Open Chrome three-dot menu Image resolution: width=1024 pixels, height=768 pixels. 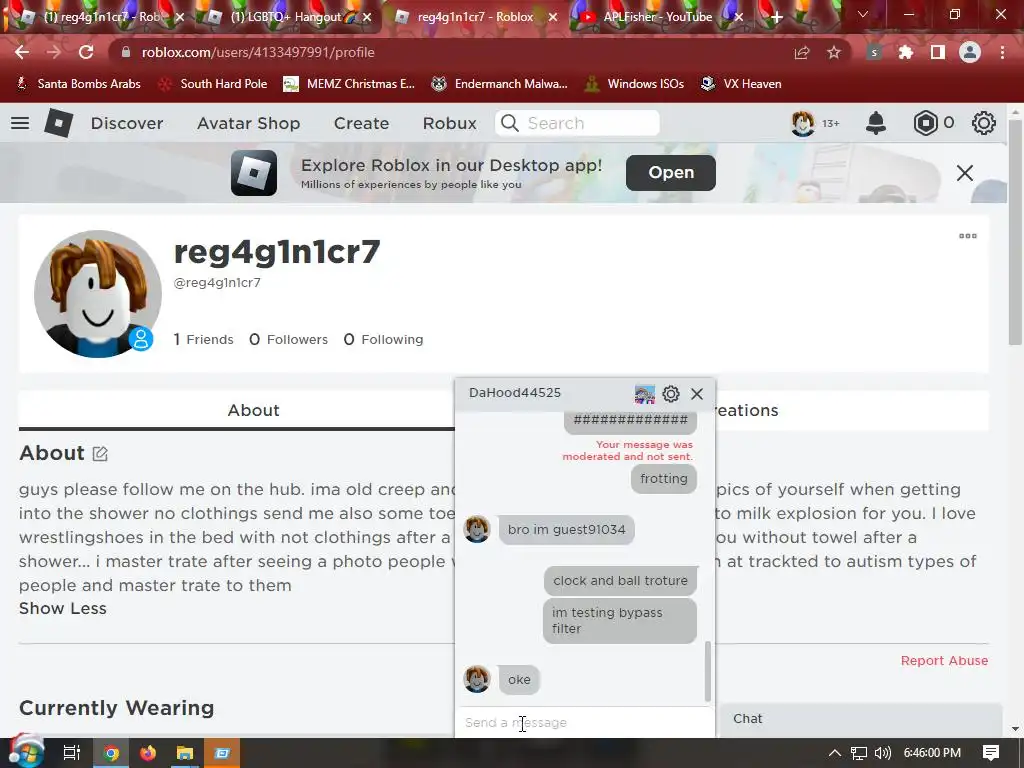click(x=1002, y=52)
